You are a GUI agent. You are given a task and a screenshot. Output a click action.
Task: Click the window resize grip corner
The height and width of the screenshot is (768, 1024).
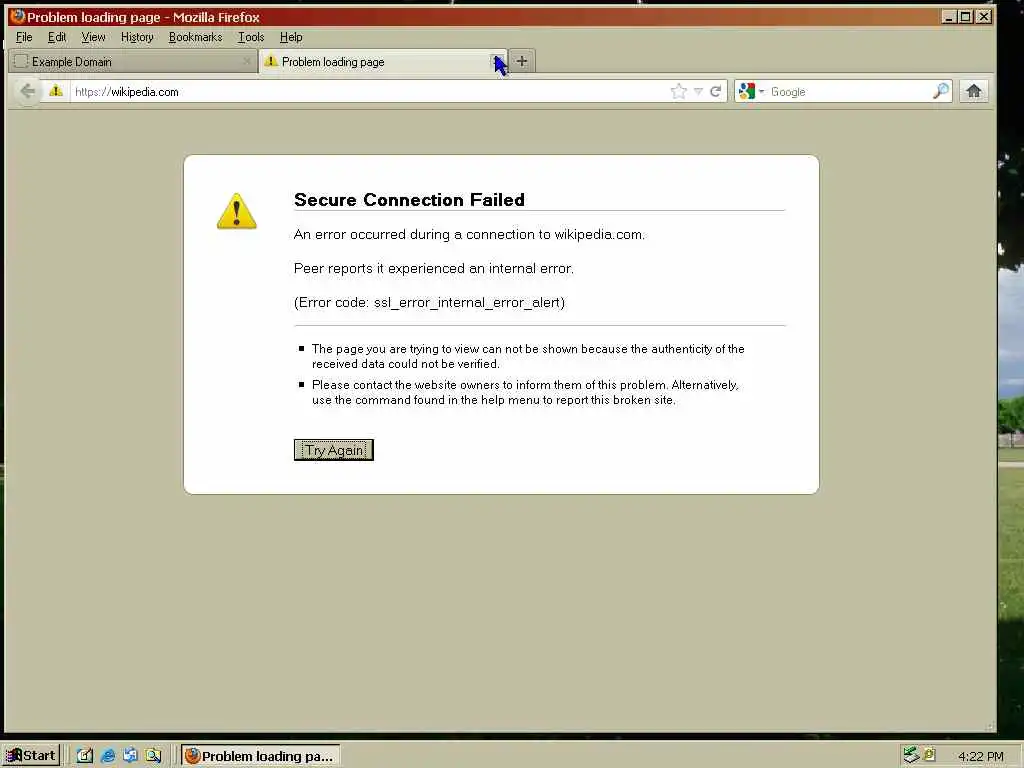[989, 726]
